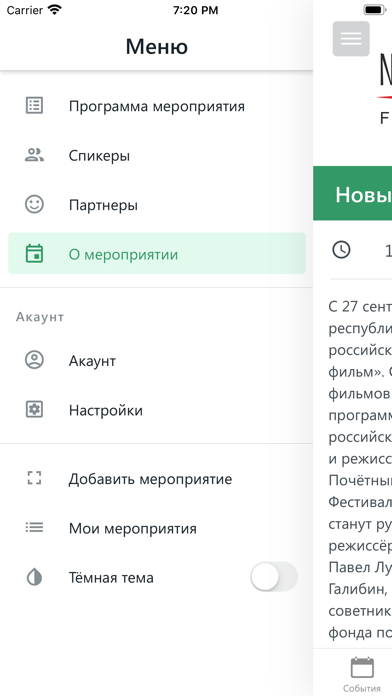The image size is (392, 696).
Task: Click the hamburger menu button
Action: tap(351, 39)
